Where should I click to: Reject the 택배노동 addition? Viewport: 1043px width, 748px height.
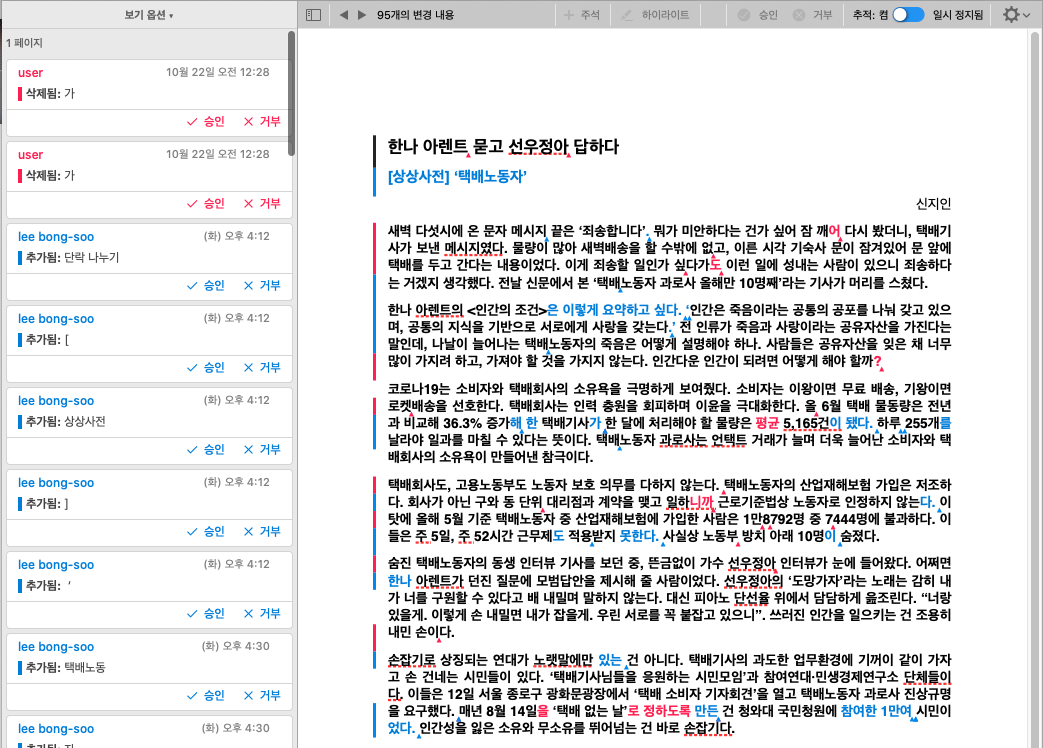(262, 695)
